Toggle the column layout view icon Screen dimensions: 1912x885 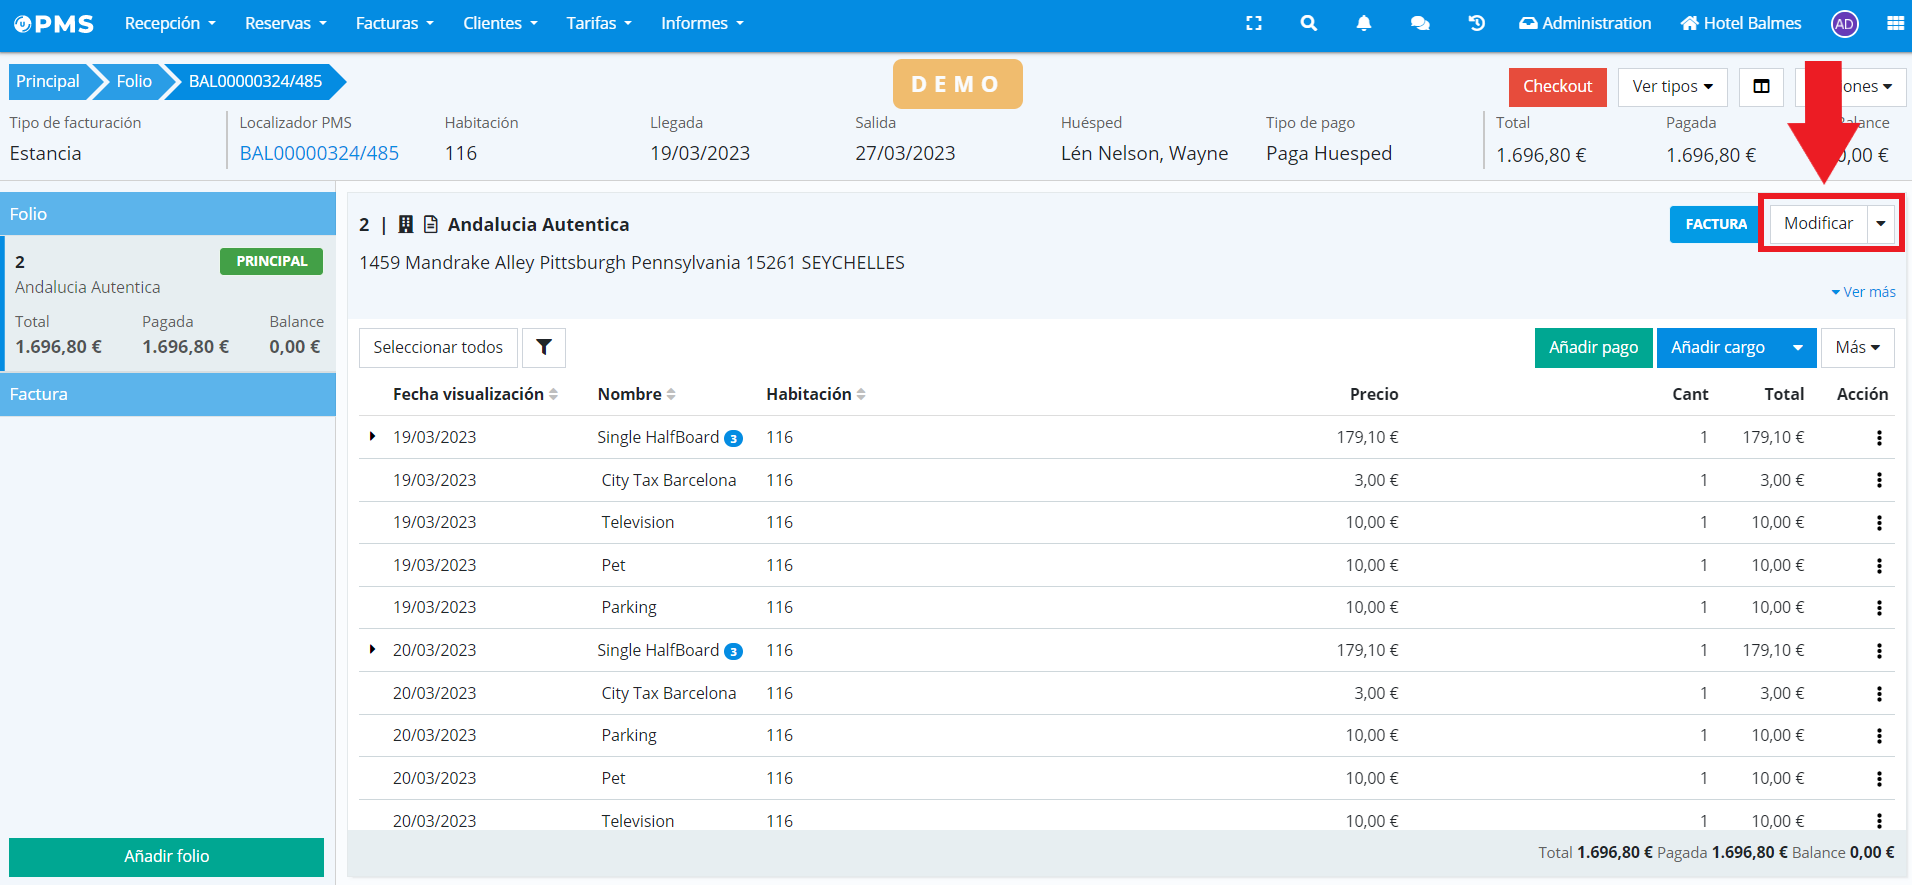pos(1761,87)
